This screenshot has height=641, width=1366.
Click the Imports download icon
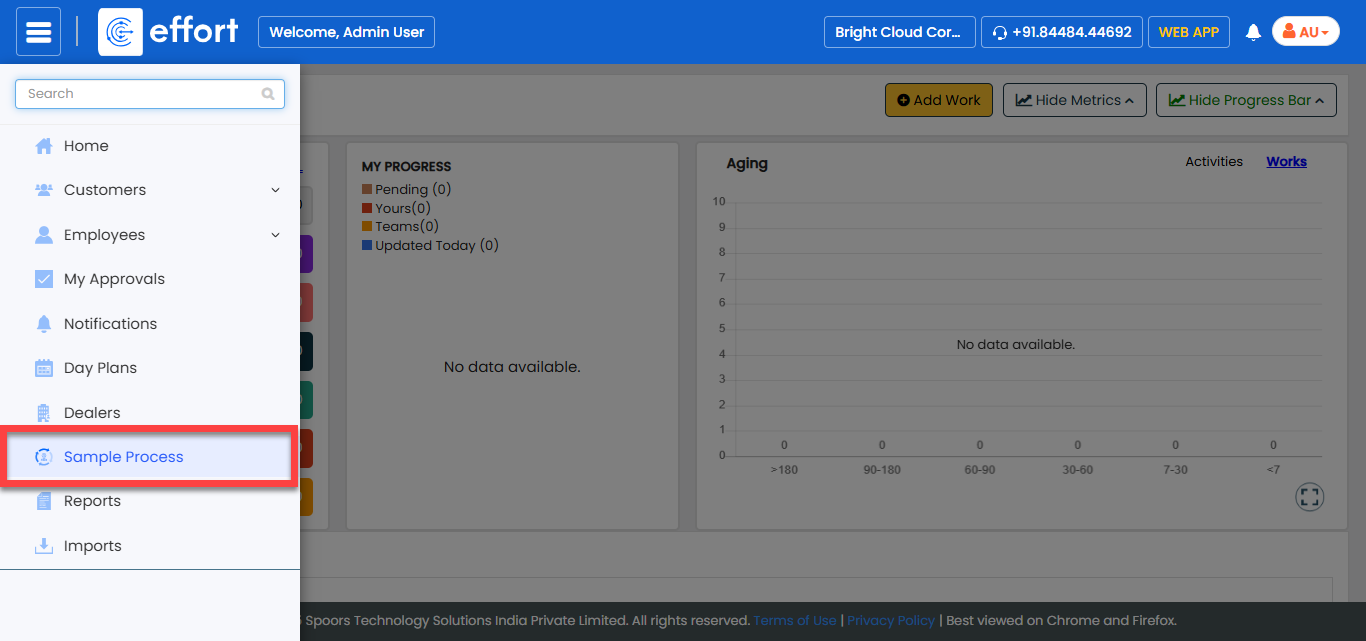[x=44, y=546]
